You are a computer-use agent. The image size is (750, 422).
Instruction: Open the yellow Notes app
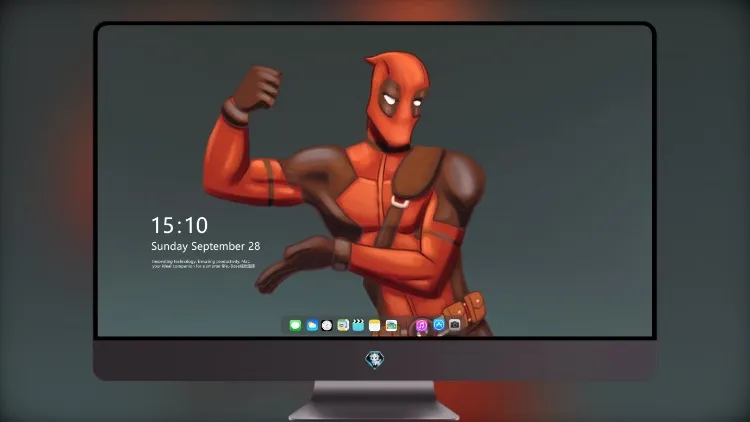click(x=375, y=325)
